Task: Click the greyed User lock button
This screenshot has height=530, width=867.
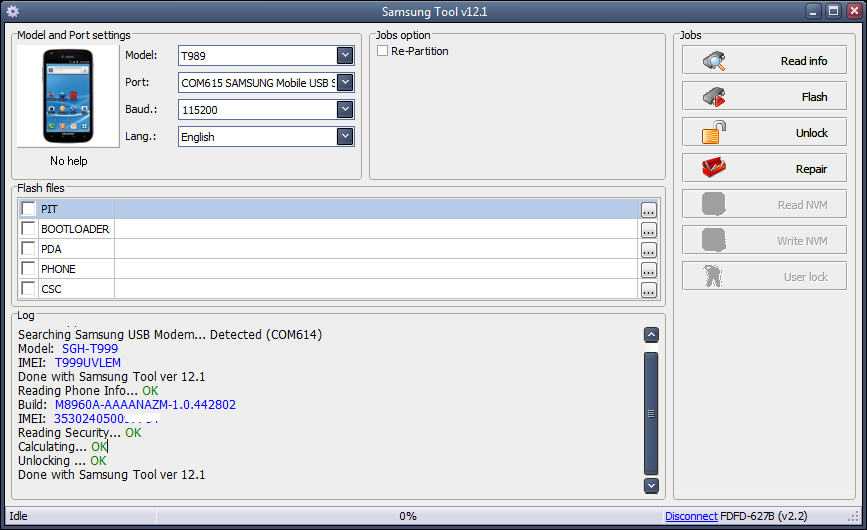Action: point(764,276)
